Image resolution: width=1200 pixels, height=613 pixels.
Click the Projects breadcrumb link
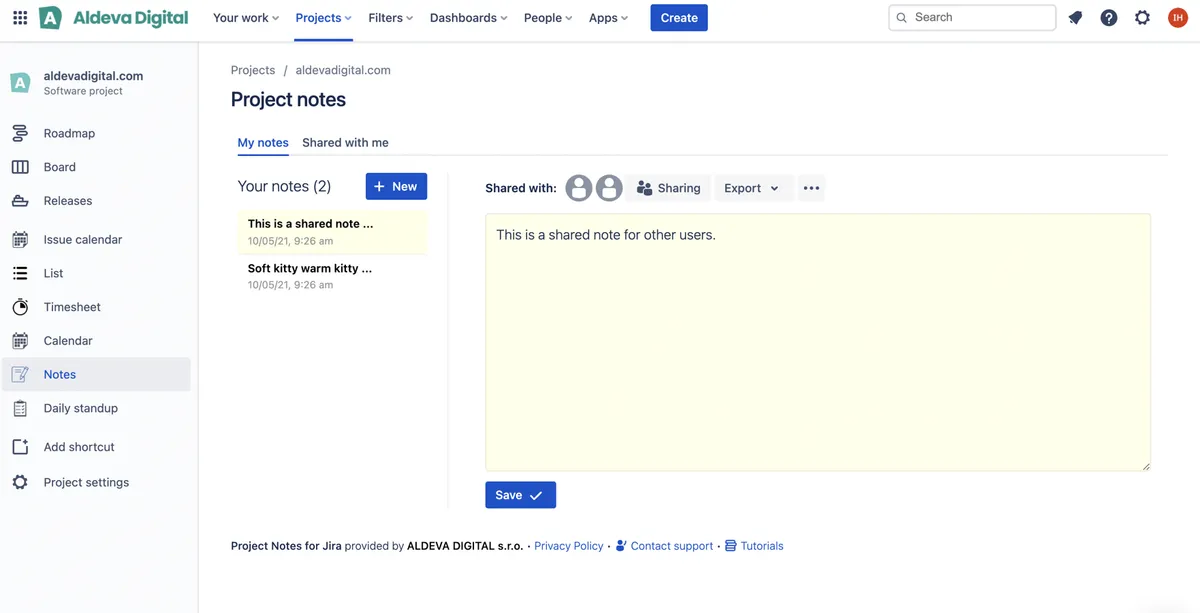pyautogui.click(x=253, y=70)
